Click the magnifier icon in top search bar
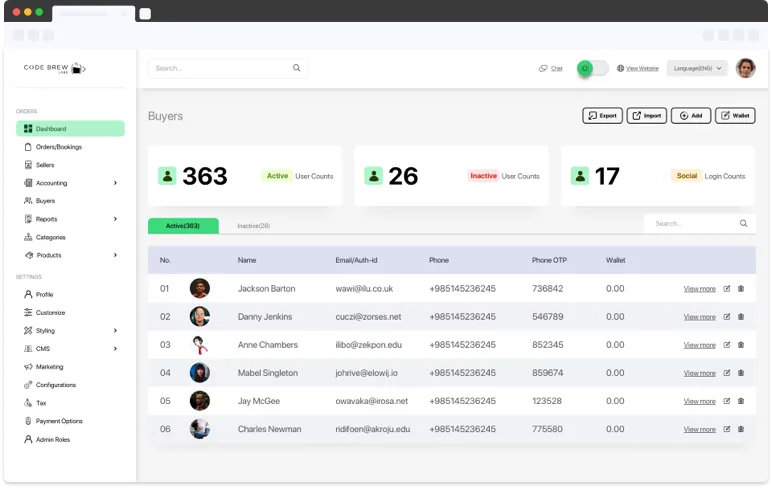The image size is (772, 488). click(x=296, y=68)
